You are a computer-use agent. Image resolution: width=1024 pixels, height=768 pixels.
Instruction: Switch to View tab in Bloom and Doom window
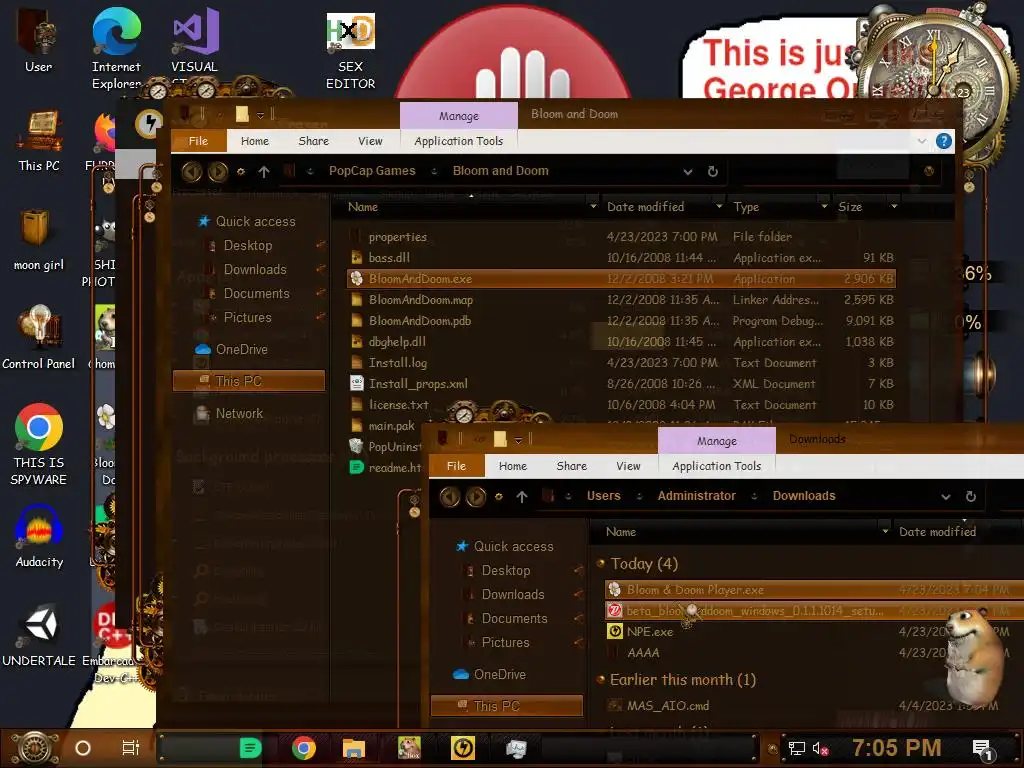click(370, 141)
